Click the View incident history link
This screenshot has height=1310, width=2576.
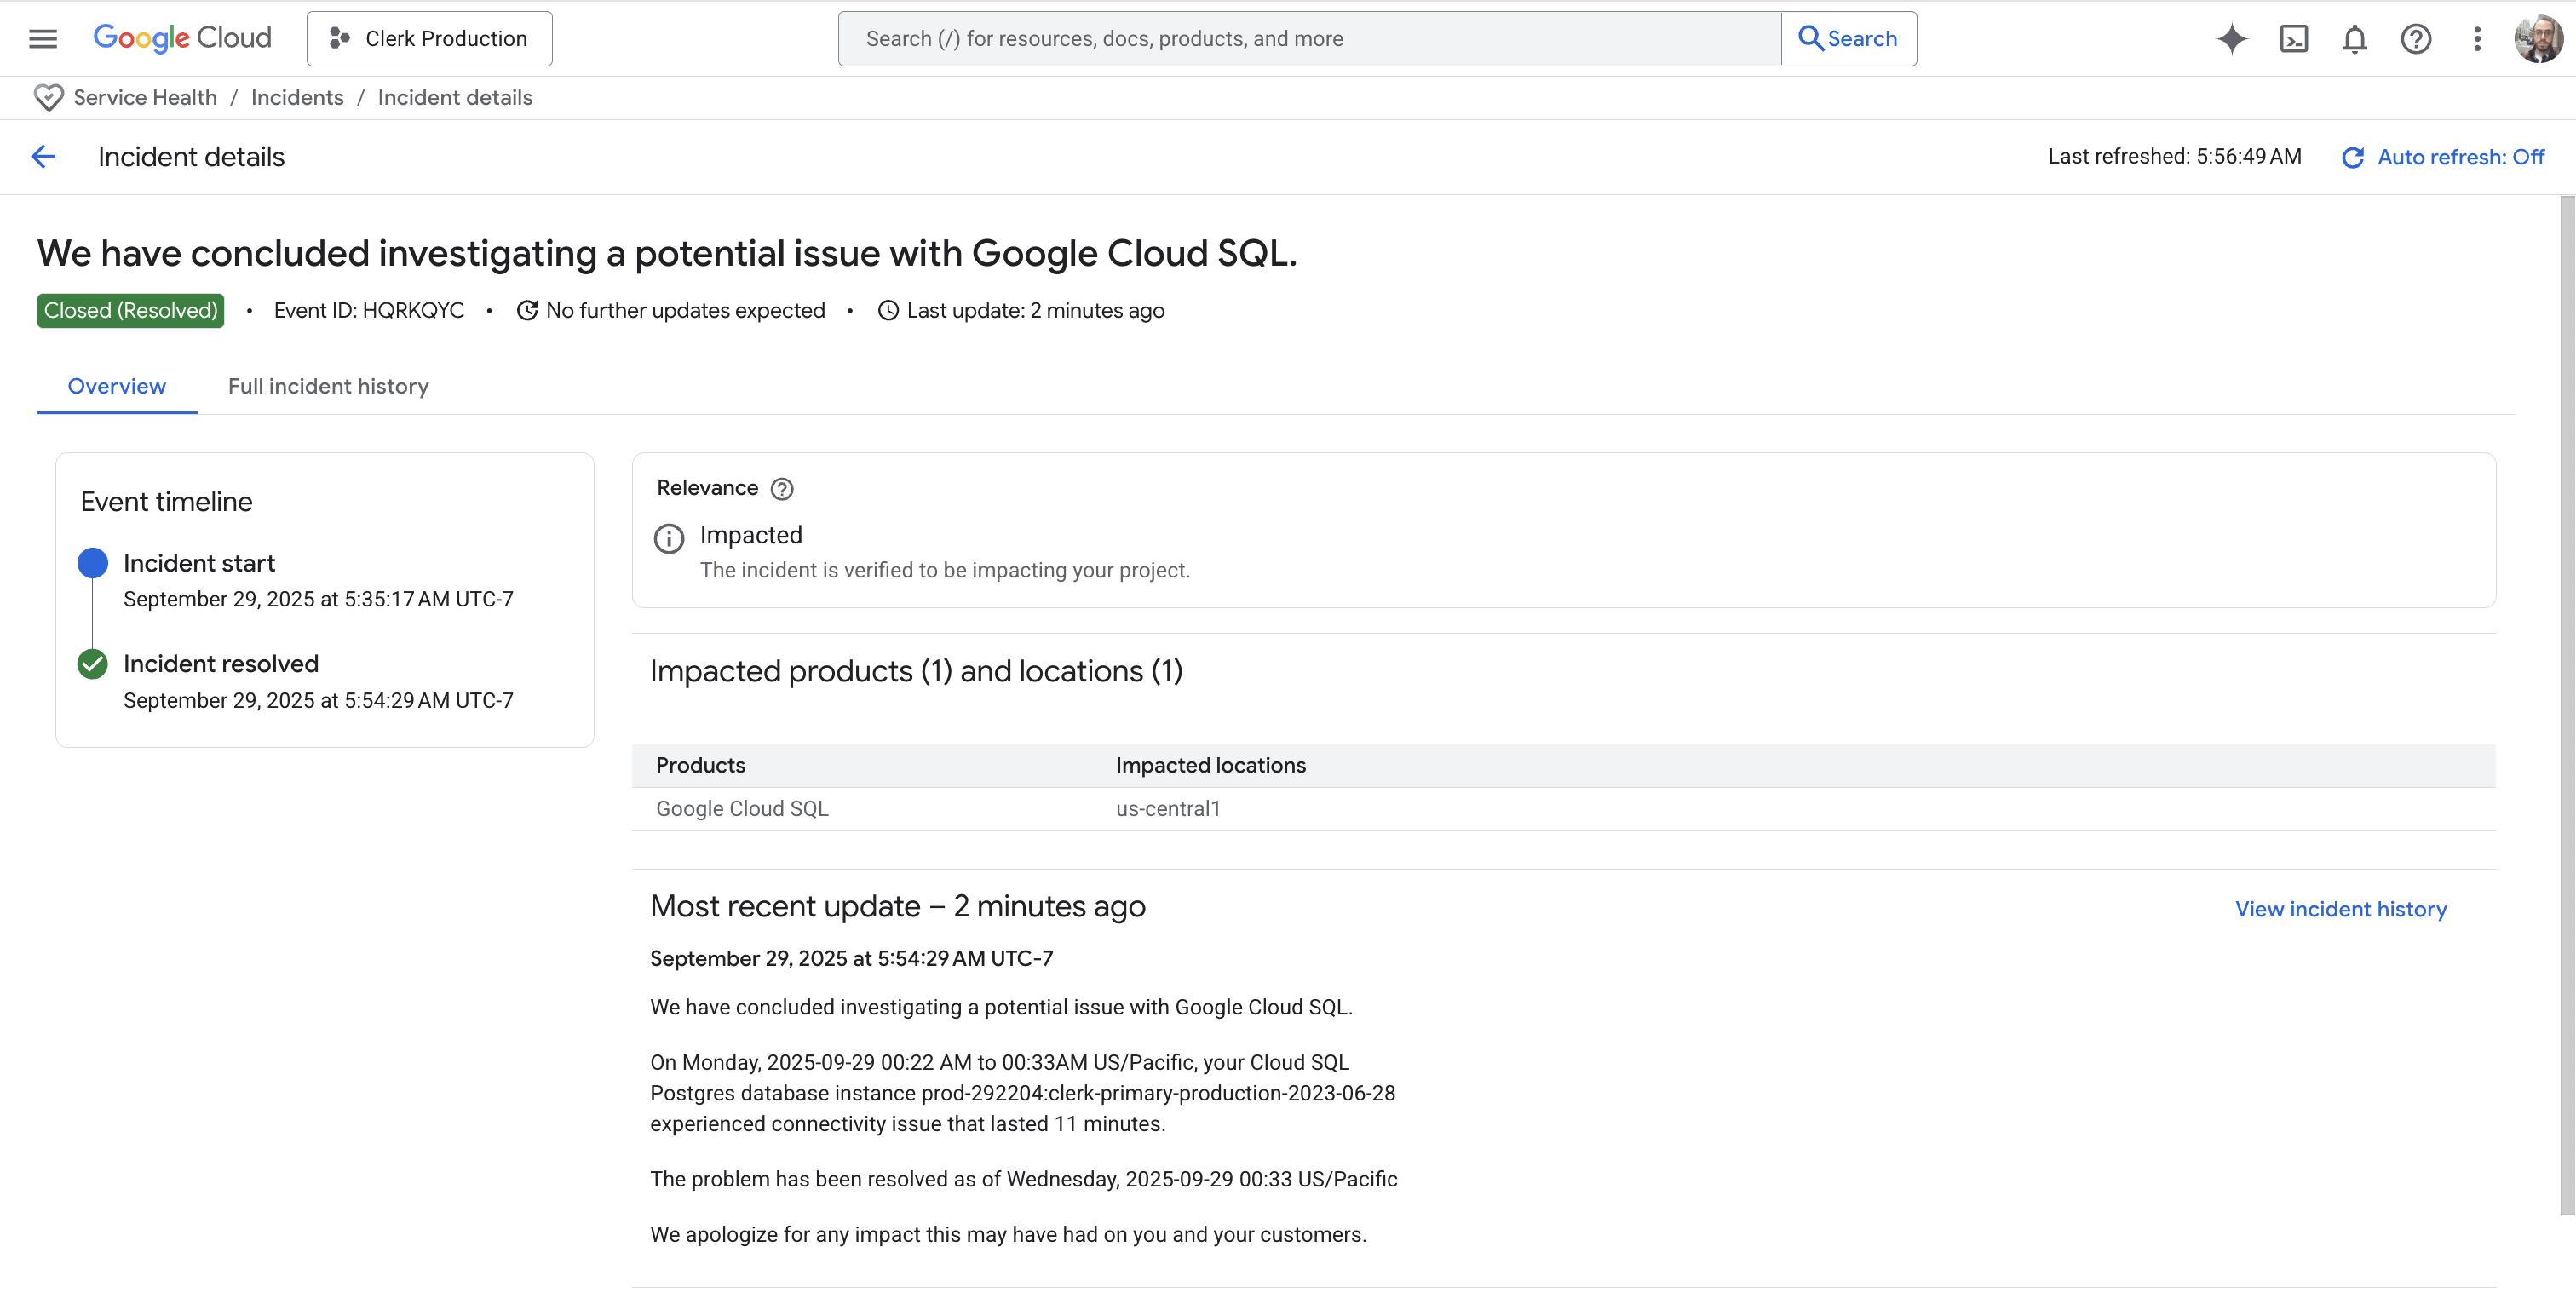pos(2340,909)
